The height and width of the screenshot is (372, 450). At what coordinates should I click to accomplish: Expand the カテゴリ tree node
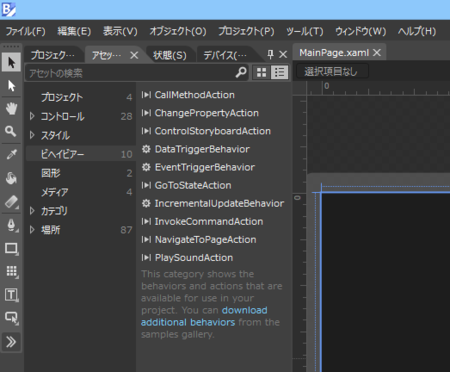click(x=32, y=211)
